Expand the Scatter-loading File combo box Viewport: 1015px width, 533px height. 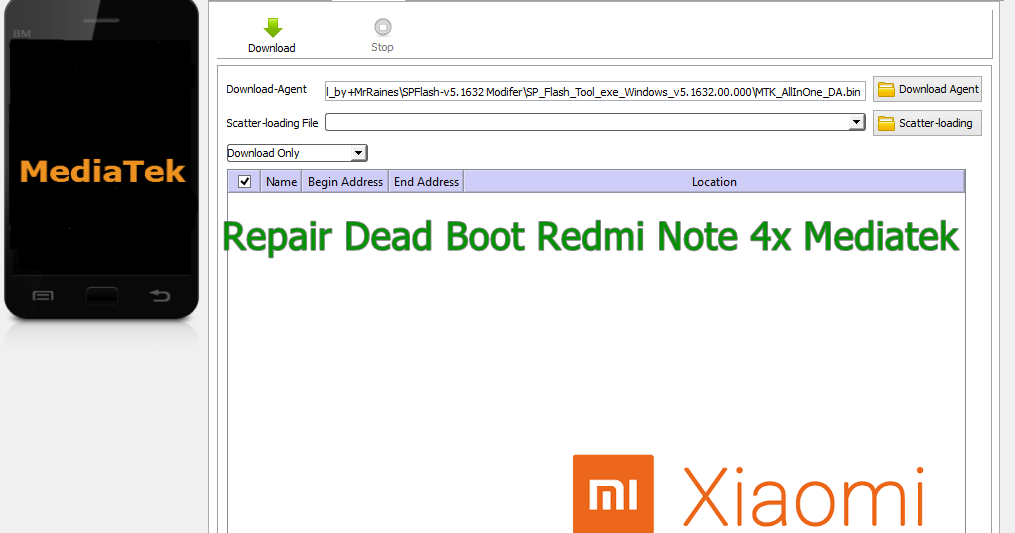point(856,122)
